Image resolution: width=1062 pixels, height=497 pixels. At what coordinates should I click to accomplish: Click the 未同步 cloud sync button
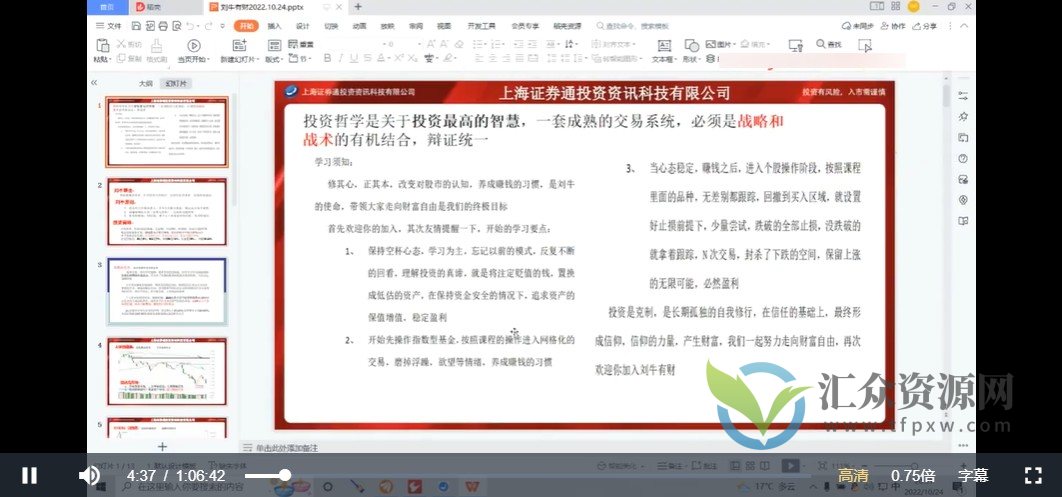[x=857, y=26]
